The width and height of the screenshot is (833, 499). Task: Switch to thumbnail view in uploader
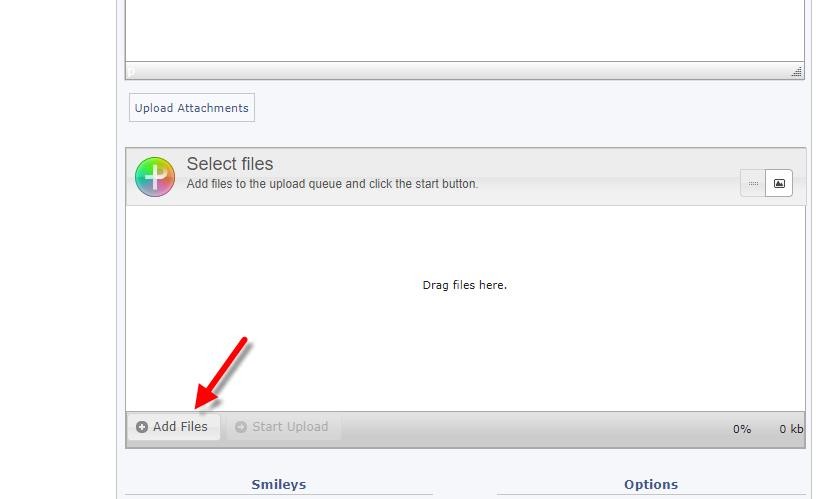(x=779, y=184)
